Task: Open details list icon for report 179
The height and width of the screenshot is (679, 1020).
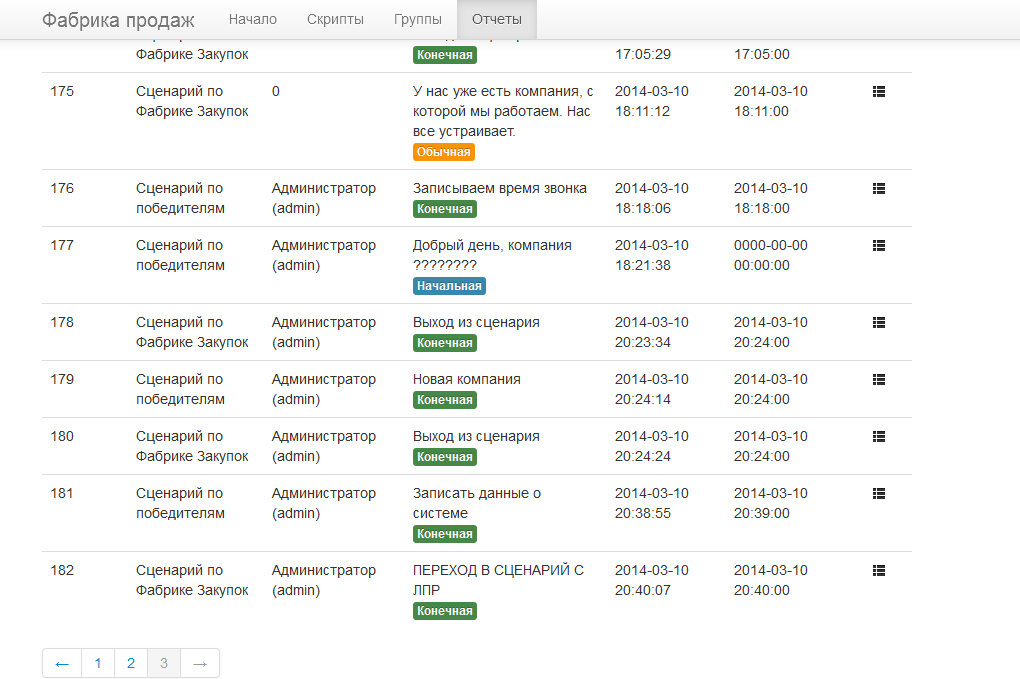Action: click(878, 380)
